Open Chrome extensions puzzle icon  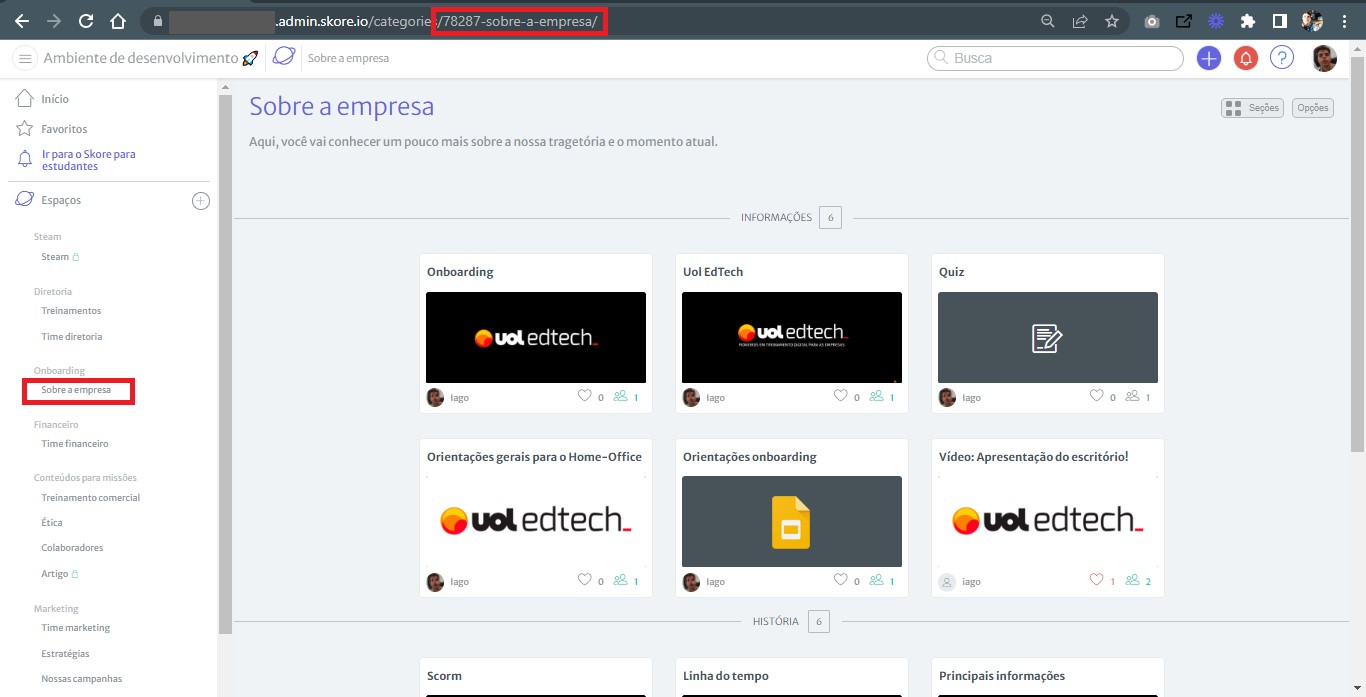[x=1247, y=21]
